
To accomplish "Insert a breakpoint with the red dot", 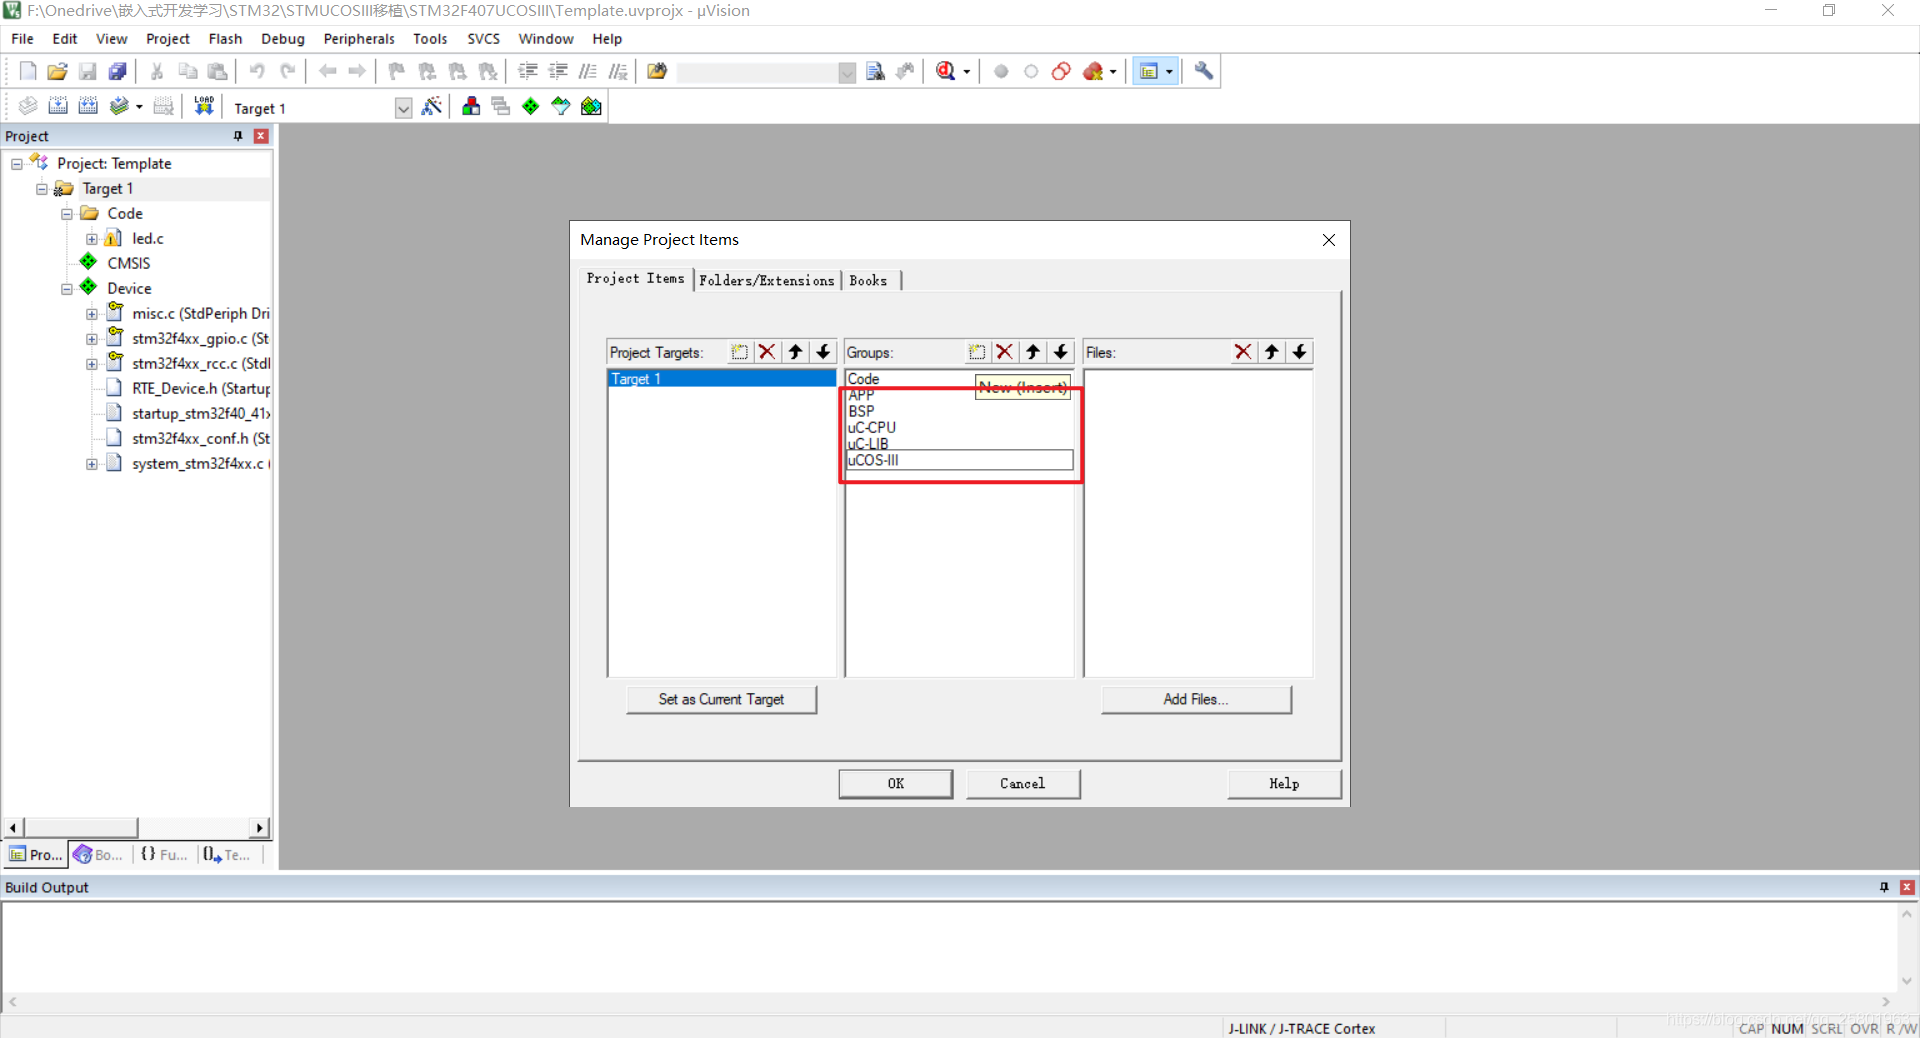I will [x=1001, y=71].
